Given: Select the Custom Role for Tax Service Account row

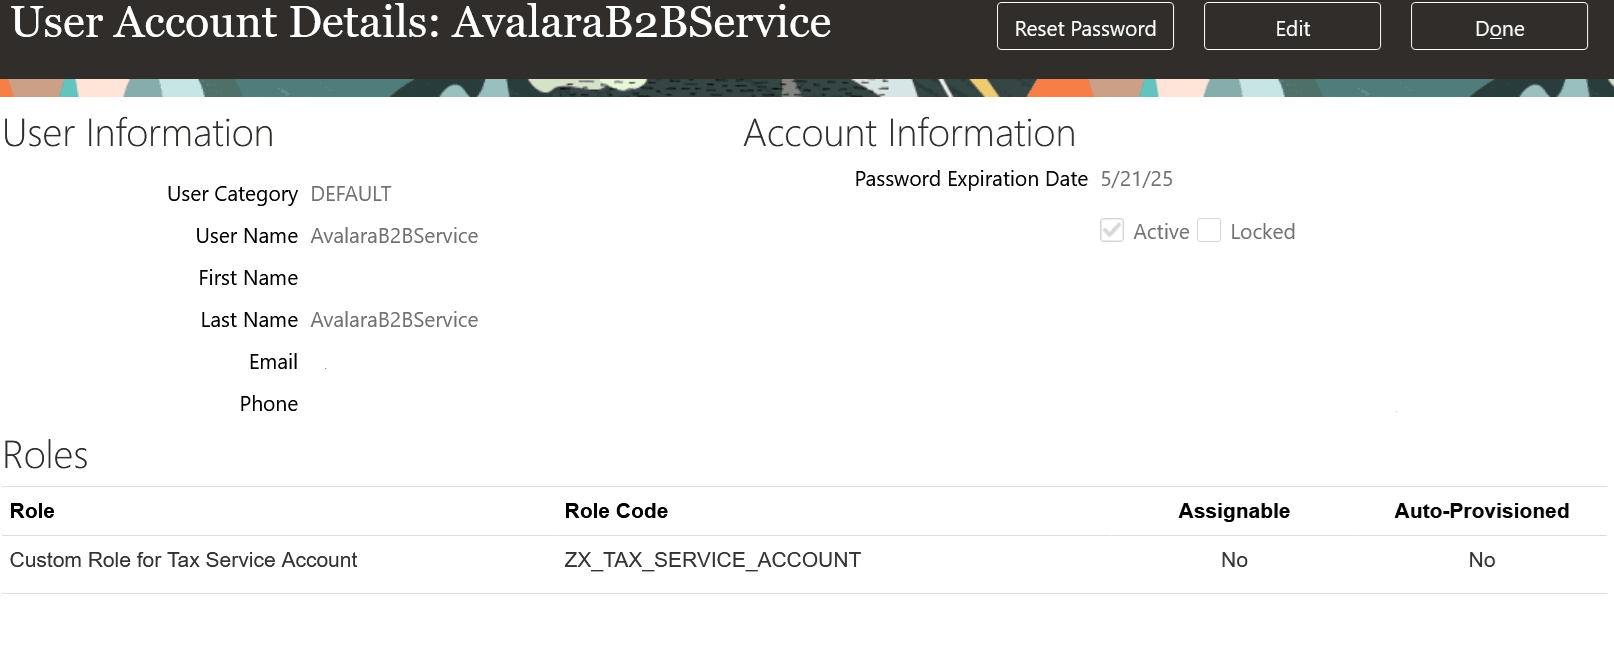Looking at the screenshot, I should click(x=183, y=560).
